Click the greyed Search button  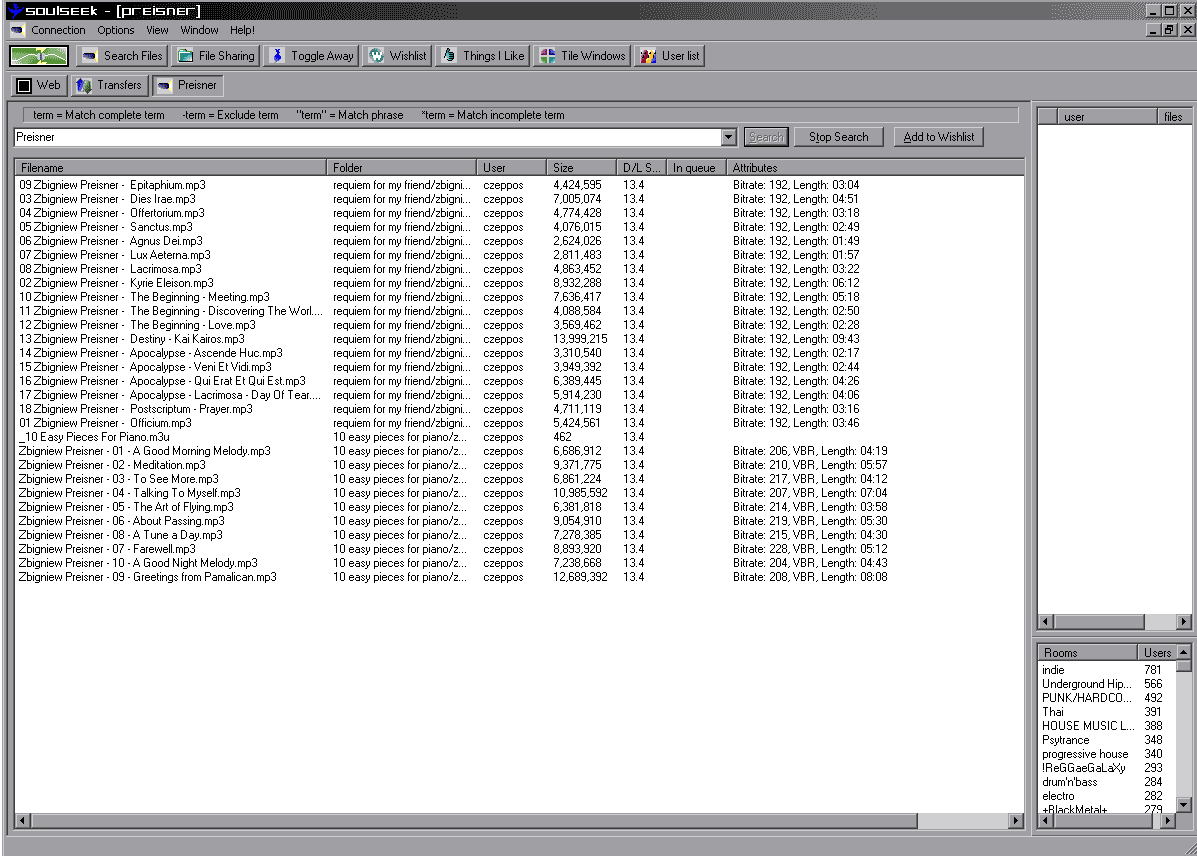pos(766,137)
